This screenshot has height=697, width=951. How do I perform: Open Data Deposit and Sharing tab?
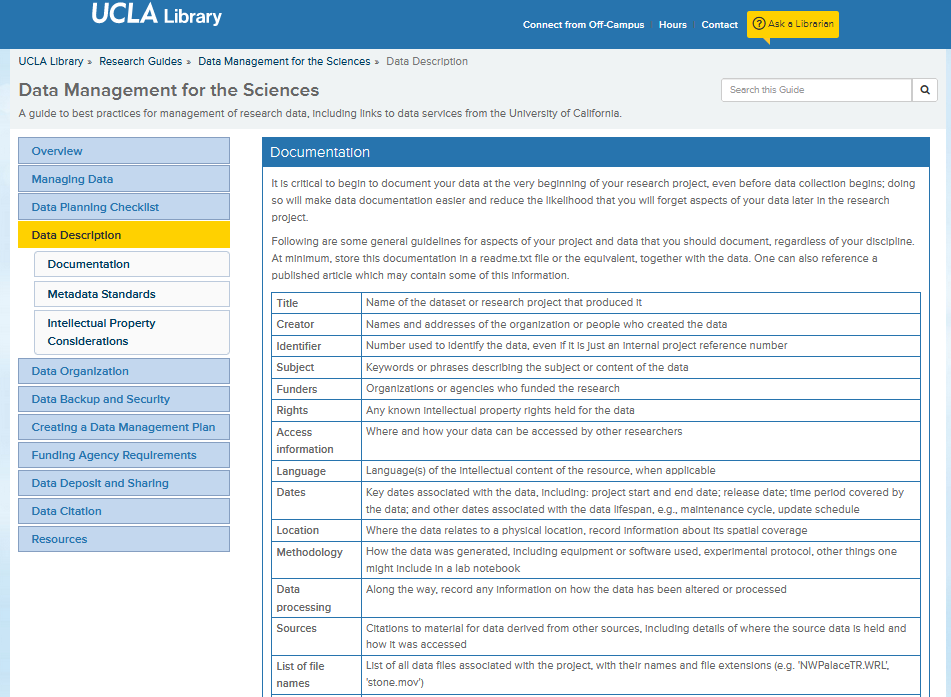click(x=124, y=483)
